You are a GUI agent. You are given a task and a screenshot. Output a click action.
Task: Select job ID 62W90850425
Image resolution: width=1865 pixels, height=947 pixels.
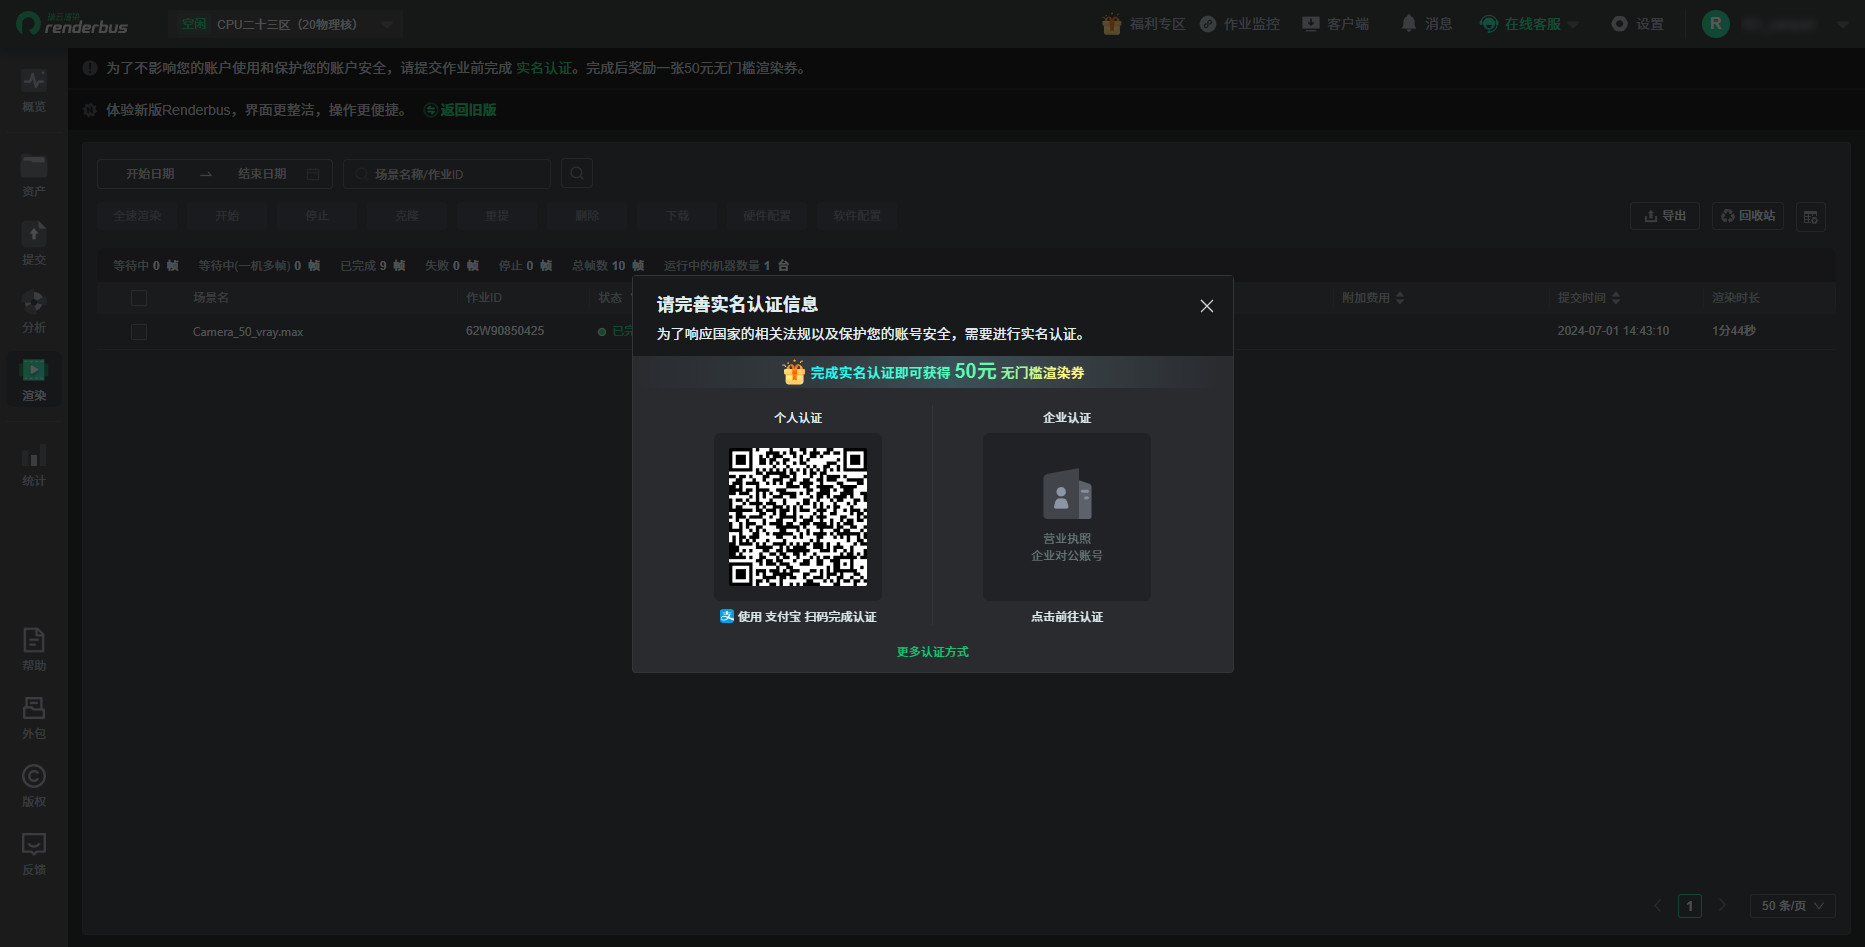505,331
